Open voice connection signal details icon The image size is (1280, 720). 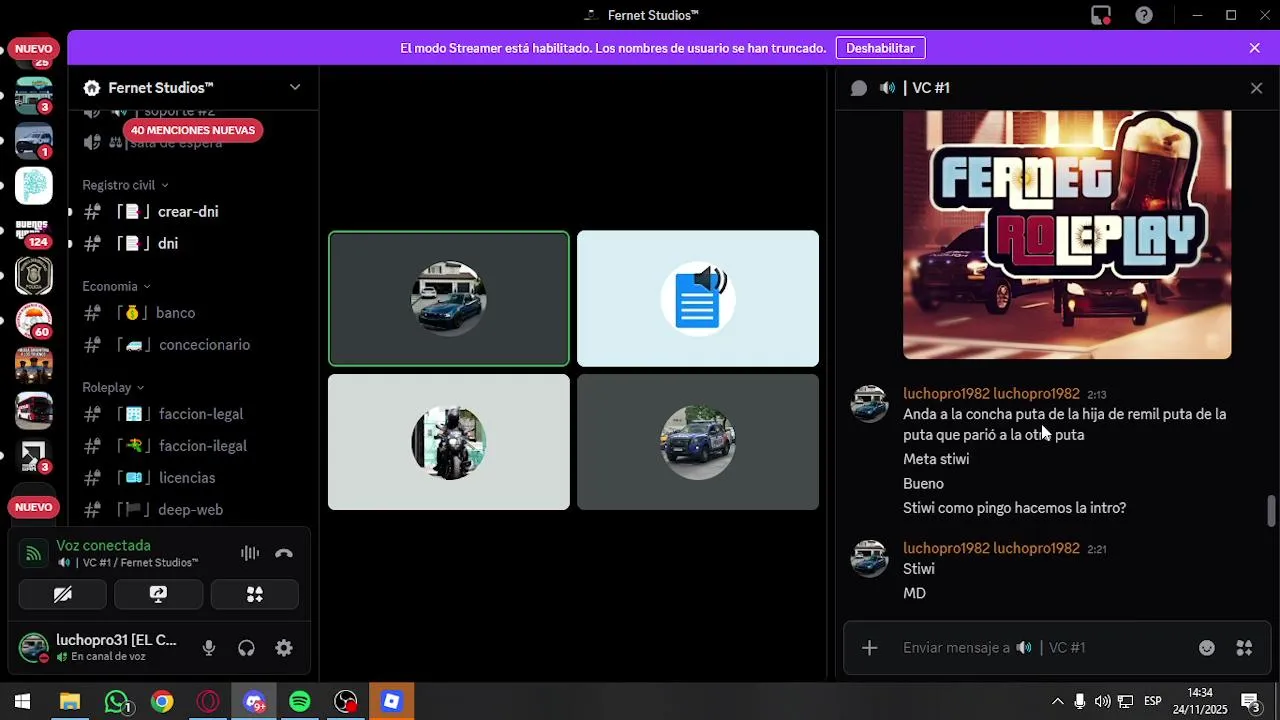tap(33, 553)
